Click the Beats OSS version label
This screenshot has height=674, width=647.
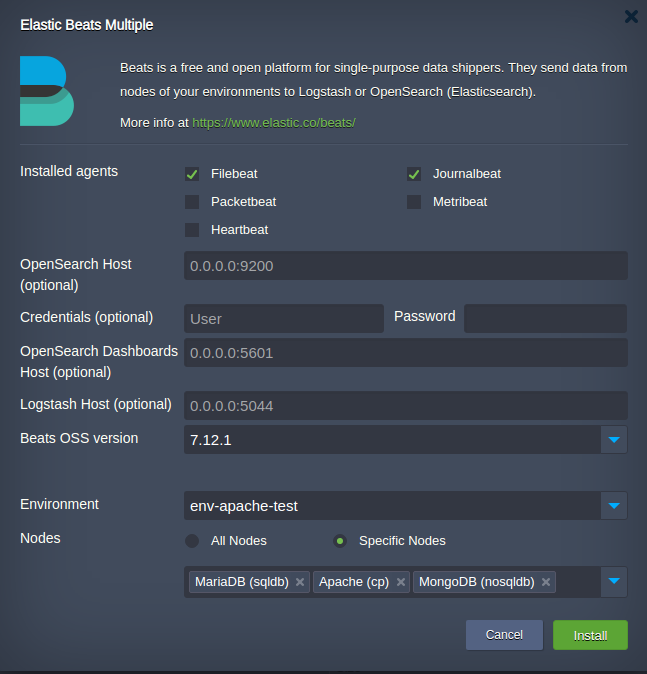[79, 438]
